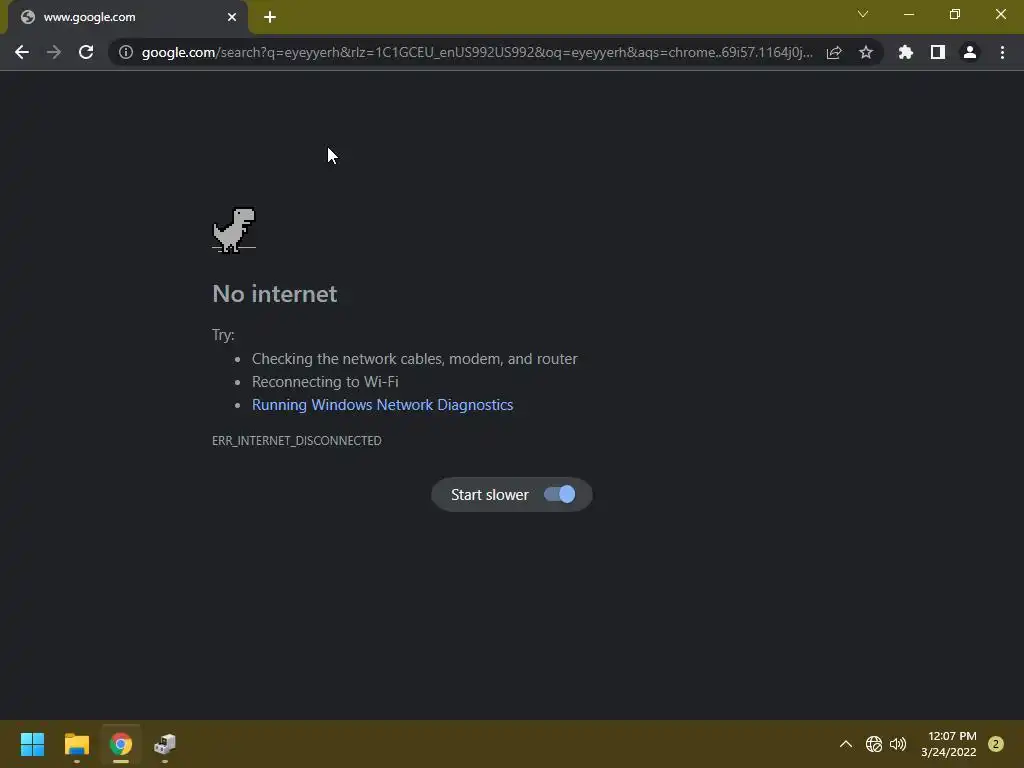
Task: Open the network globe tray icon
Action: click(874, 744)
